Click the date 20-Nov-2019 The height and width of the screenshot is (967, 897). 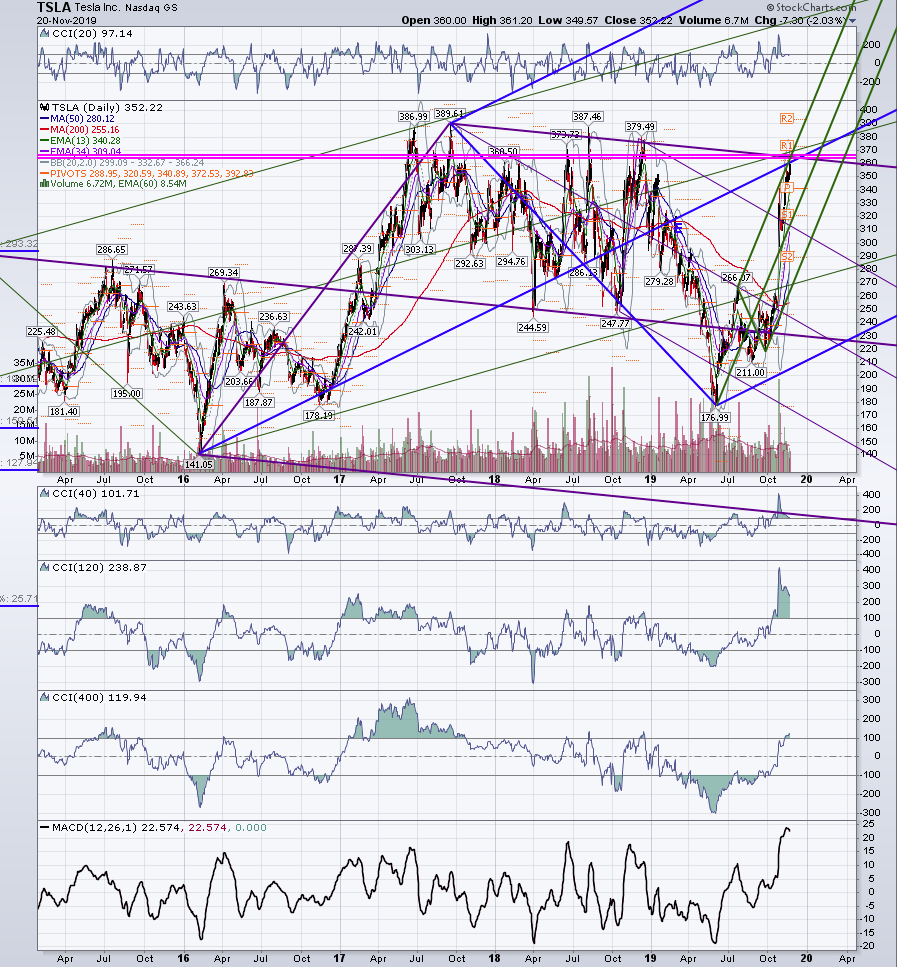(67, 20)
